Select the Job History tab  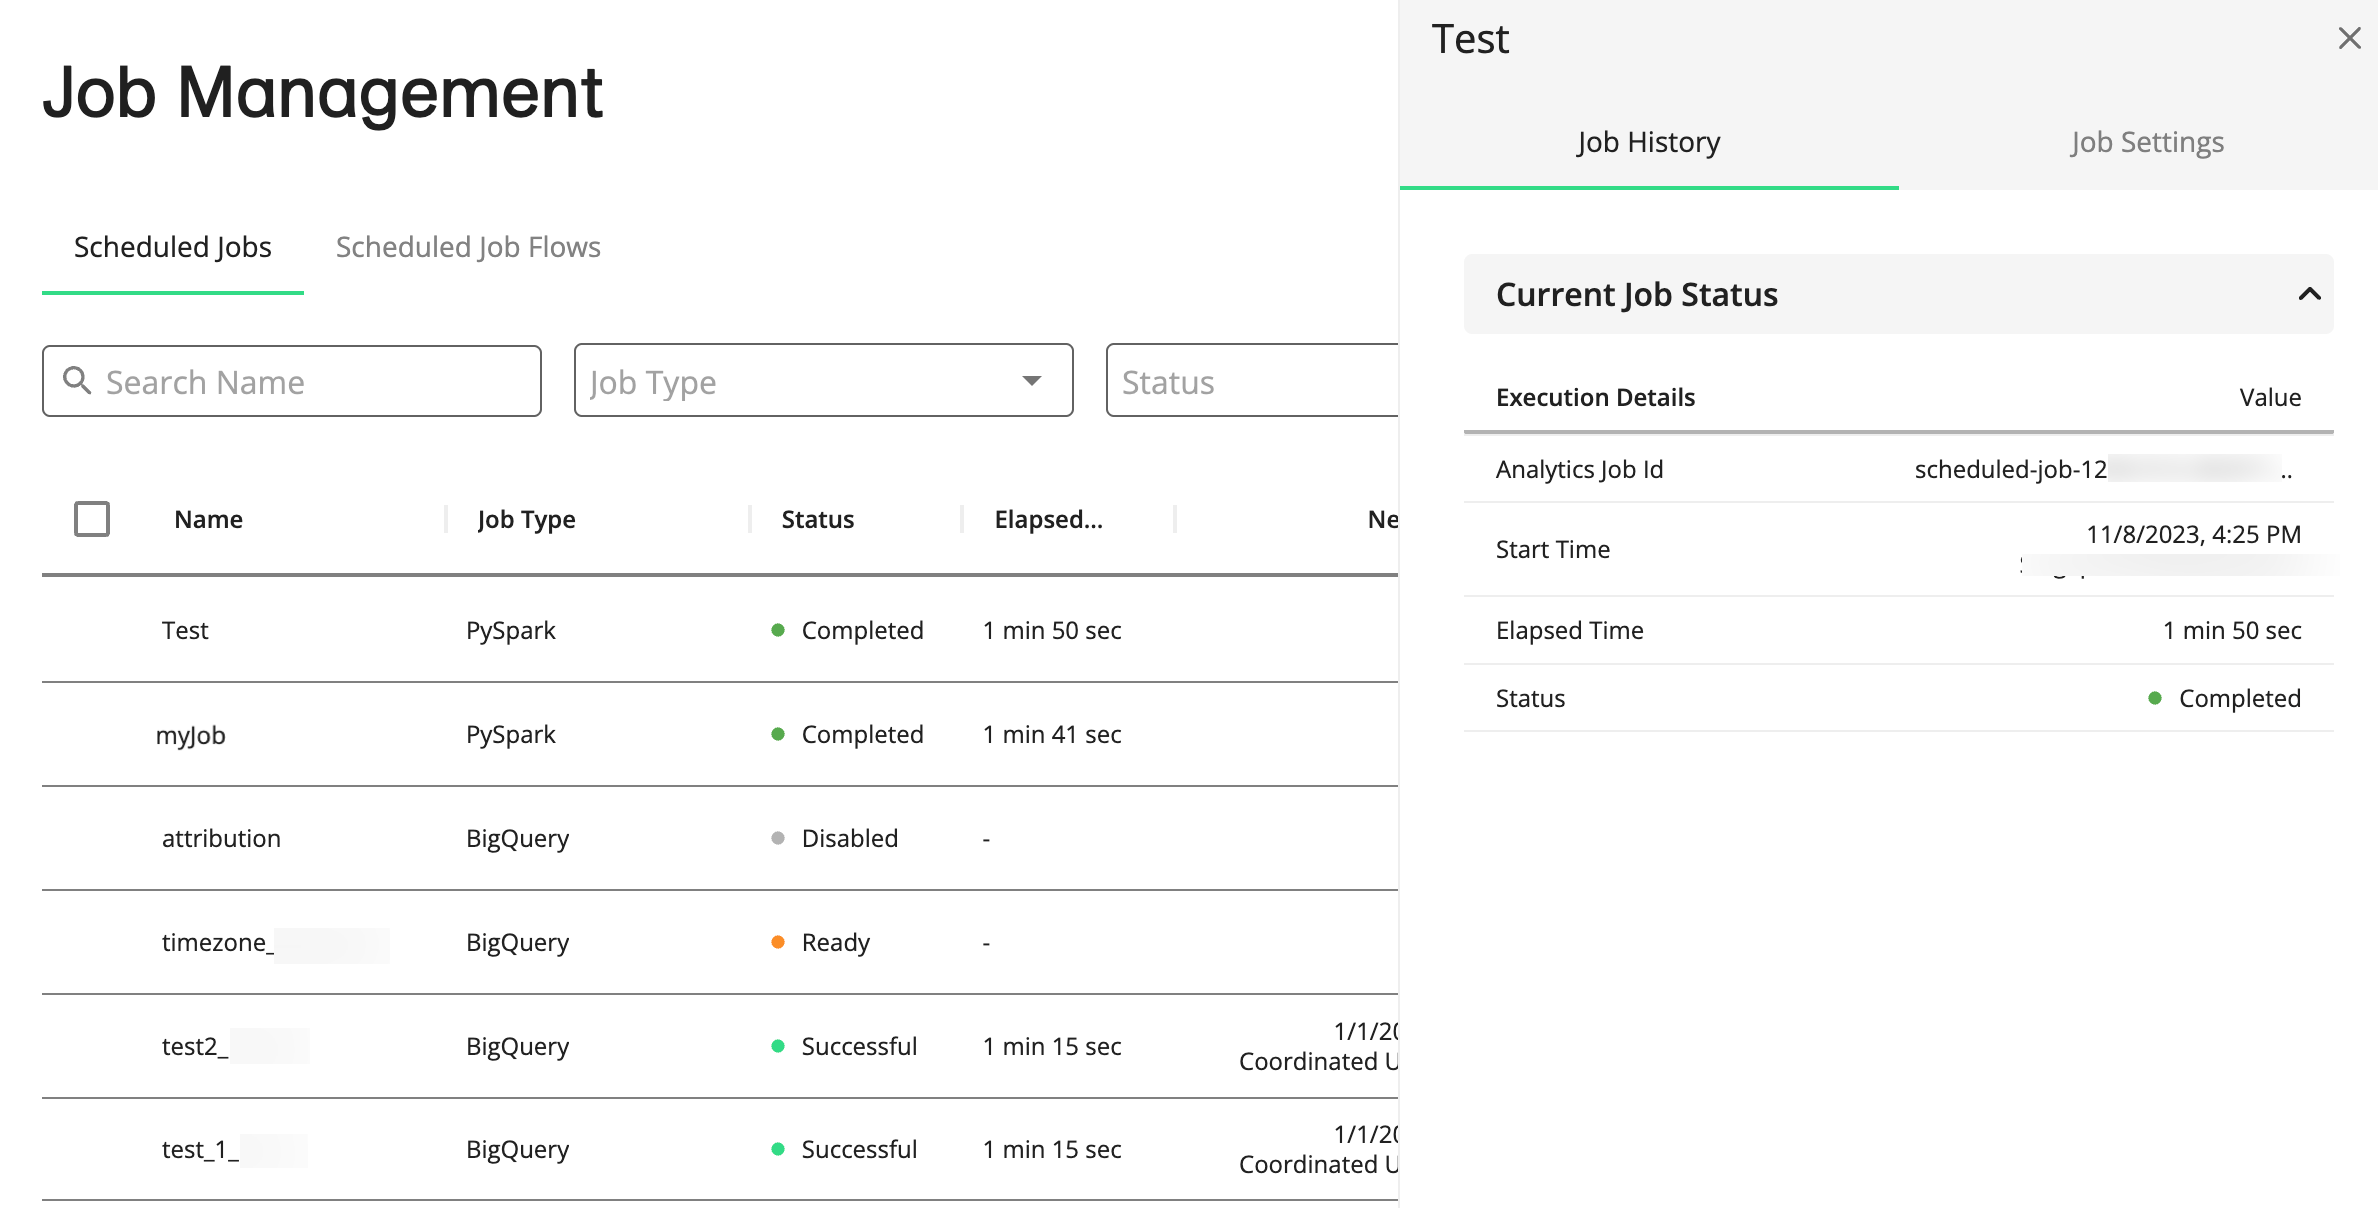[1648, 142]
